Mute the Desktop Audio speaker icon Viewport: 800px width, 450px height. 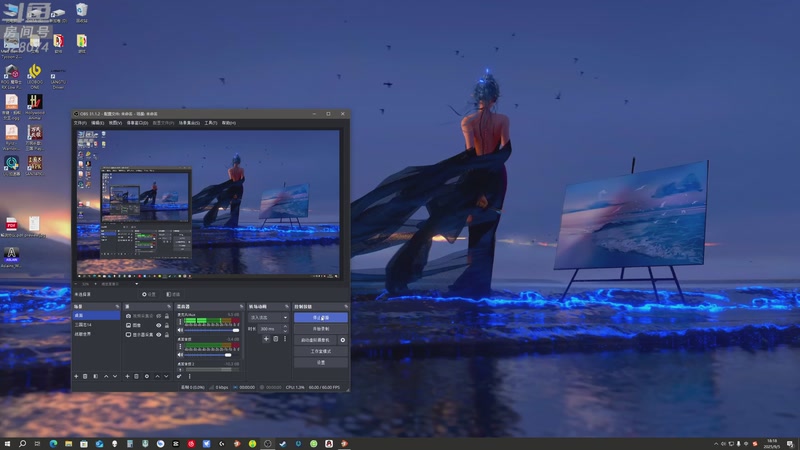tap(180, 355)
